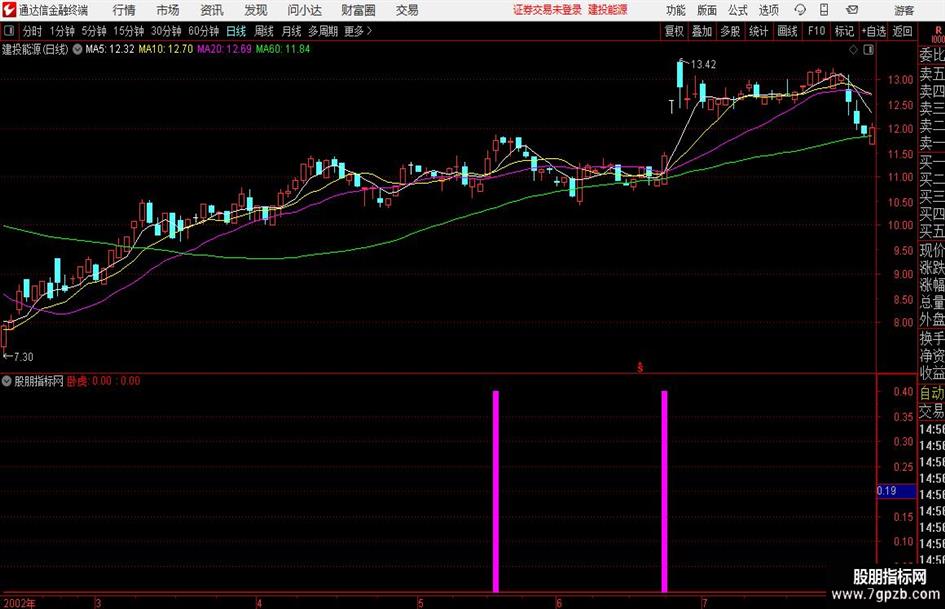Viewport: 945px width, 609px height.
Task: Open the 选项 menu
Action: (768, 10)
